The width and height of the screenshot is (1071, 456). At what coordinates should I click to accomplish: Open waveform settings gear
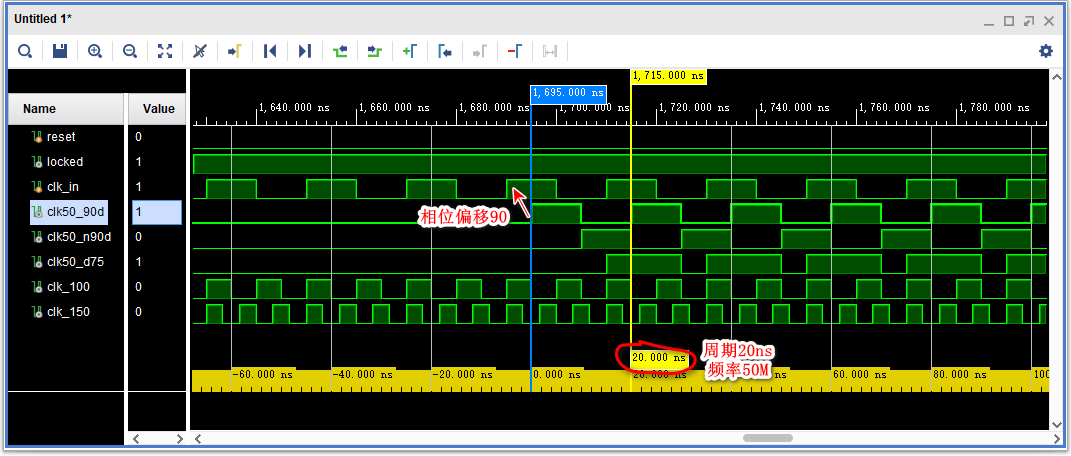pyautogui.click(x=1046, y=51)
